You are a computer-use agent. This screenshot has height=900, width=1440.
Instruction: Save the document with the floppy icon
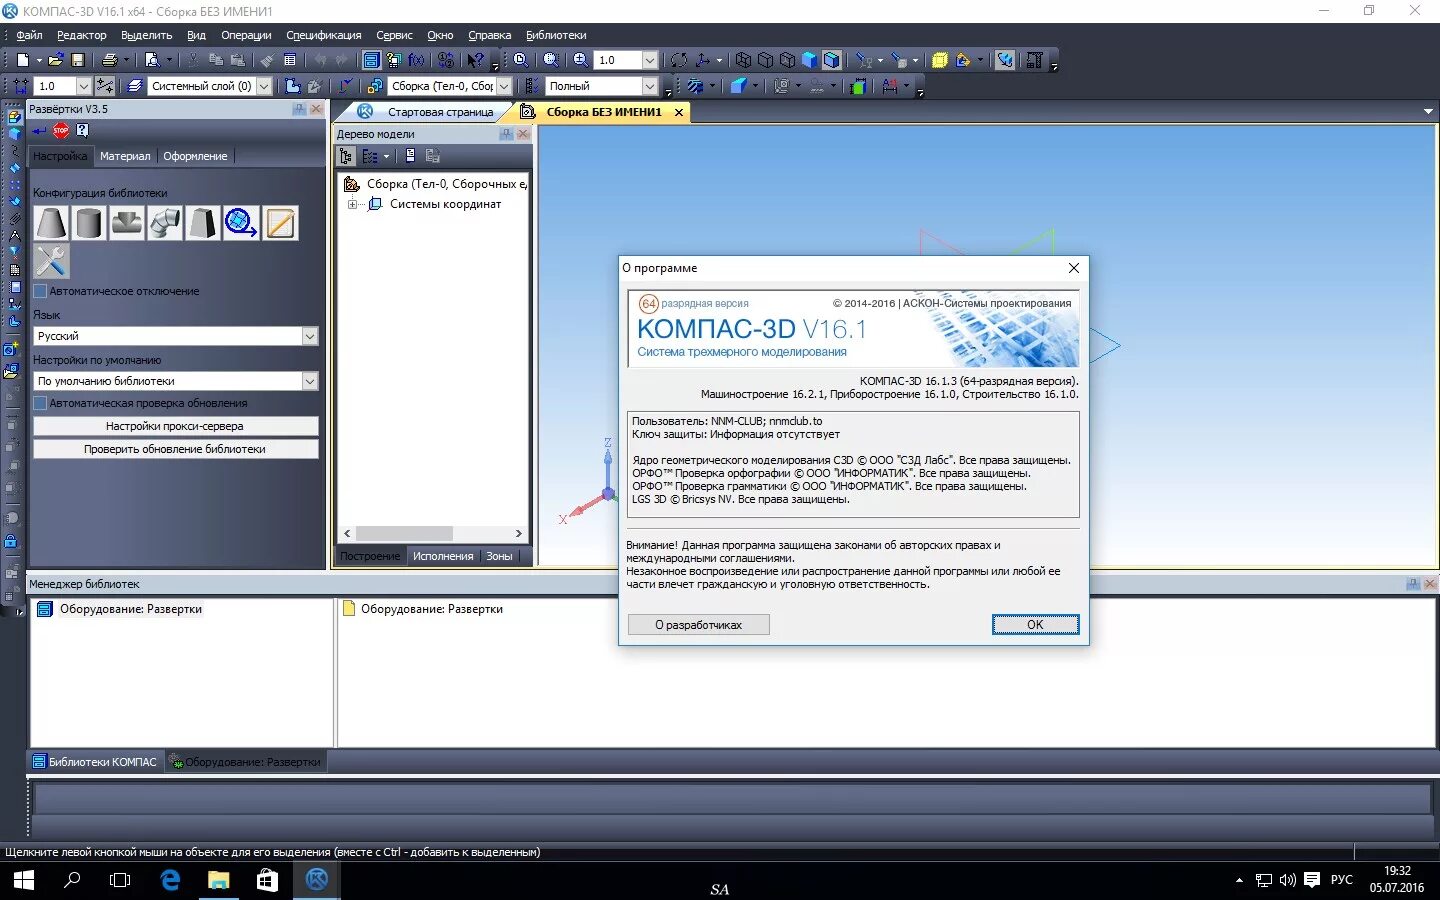[77, 60]
